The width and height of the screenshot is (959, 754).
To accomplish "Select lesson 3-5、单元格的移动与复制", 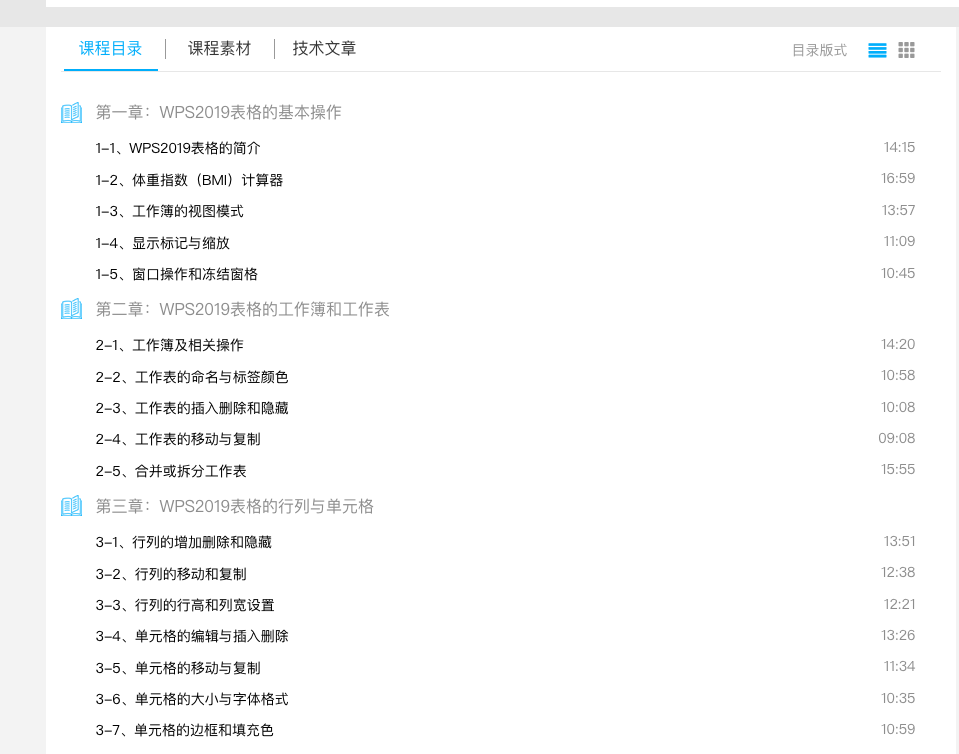I will 178,668.
